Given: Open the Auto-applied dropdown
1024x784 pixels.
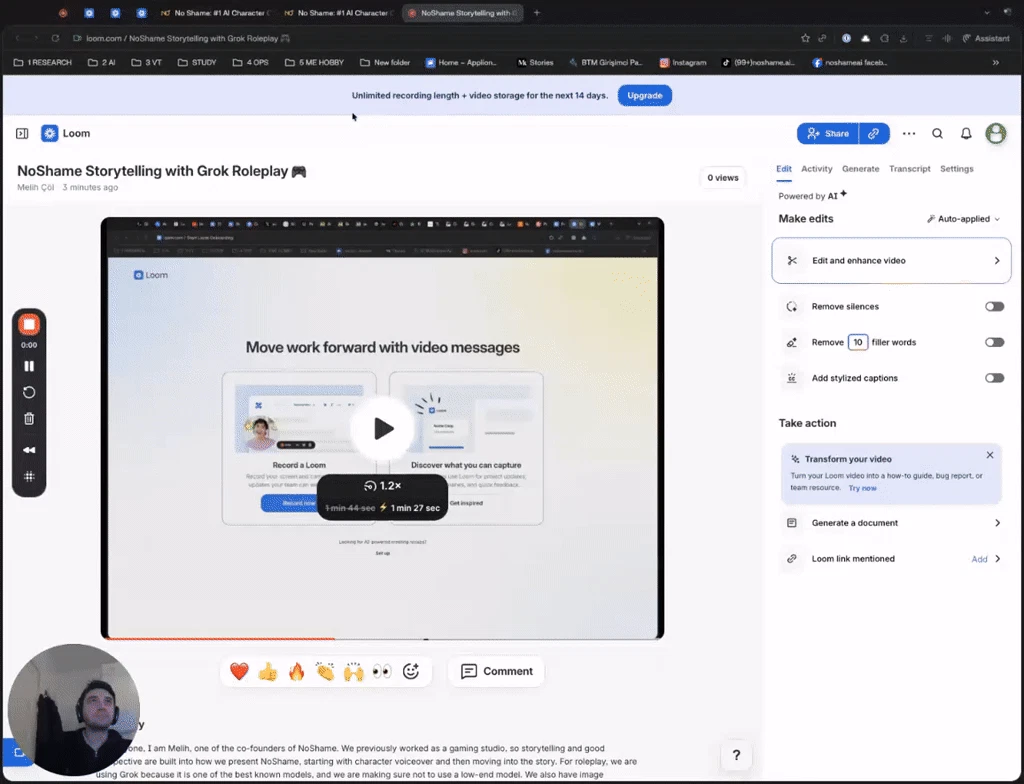Looking at the screenshot, I should tap(963, 219).
